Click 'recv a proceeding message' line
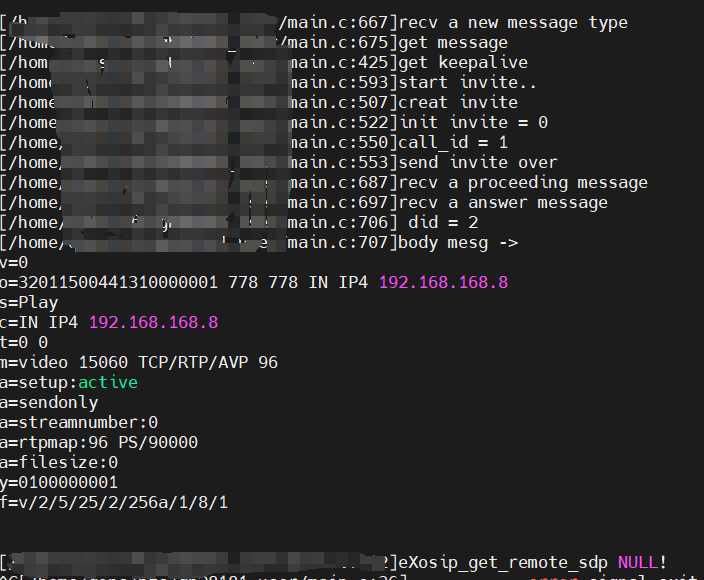The height and width of the screenshot is (580, 704). [523, 183]
